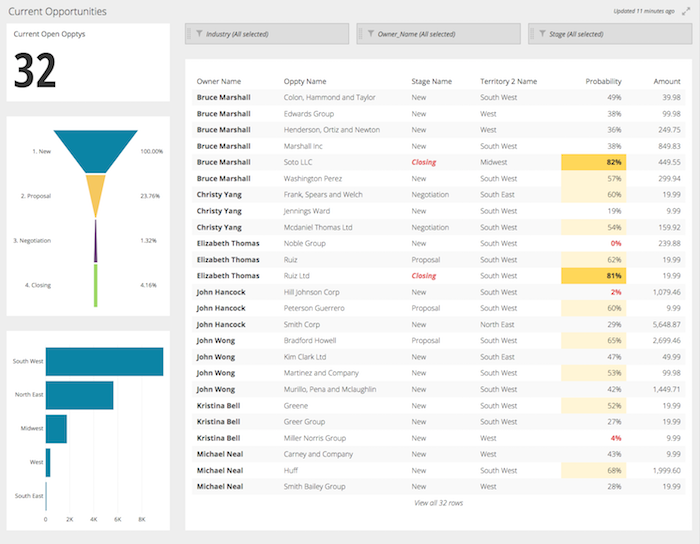Select Noble Group opportunity
Viewport: 700px width, 544px height.
click(304, 243)
